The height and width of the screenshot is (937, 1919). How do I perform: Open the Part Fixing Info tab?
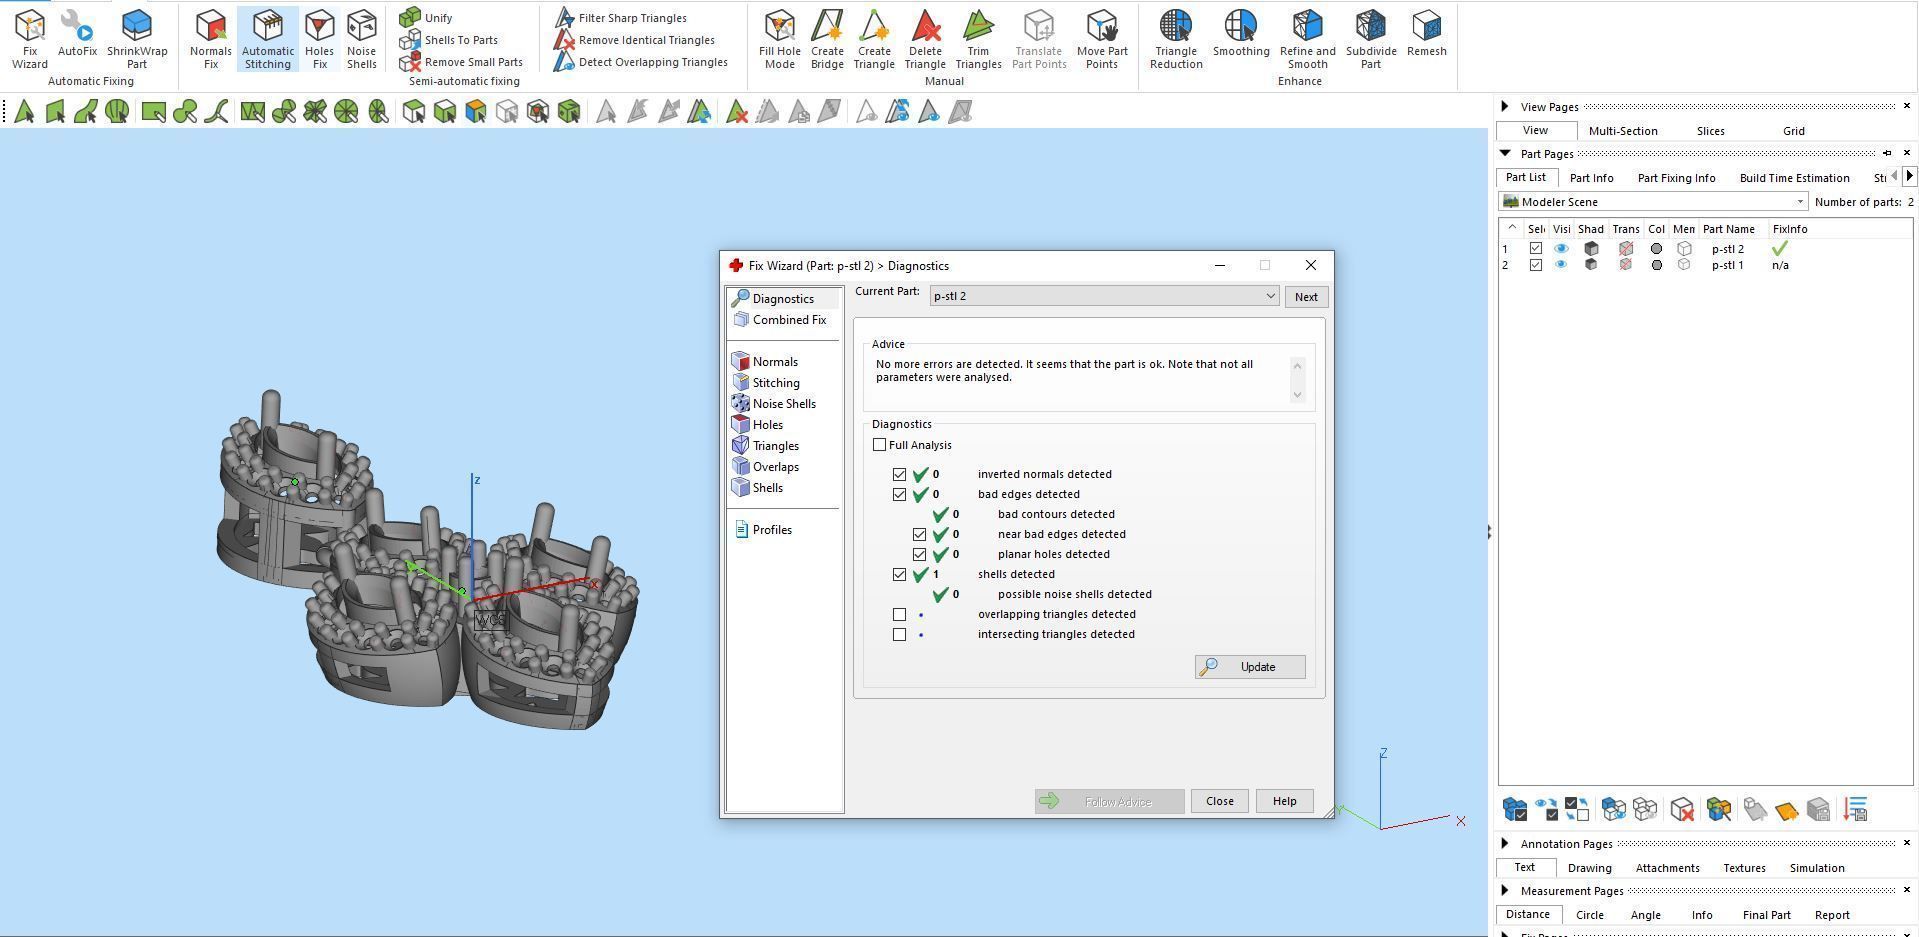tap(1677, 178)
